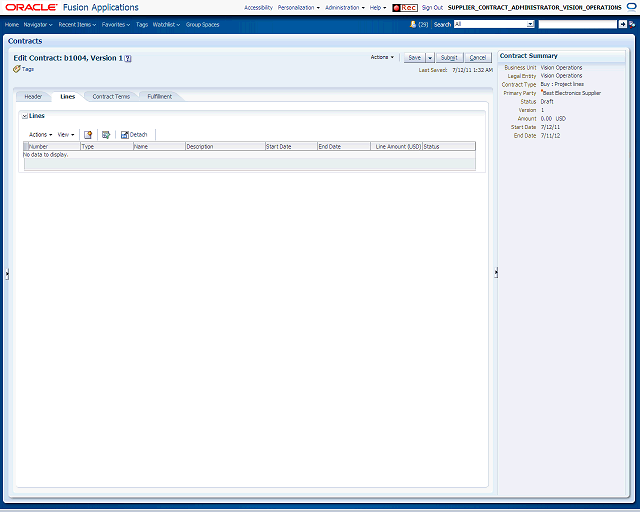The height and width of the screenshot is (512, 640).
Task: Click the select-all corner cell of Lines table
Action: pos(26,147)
